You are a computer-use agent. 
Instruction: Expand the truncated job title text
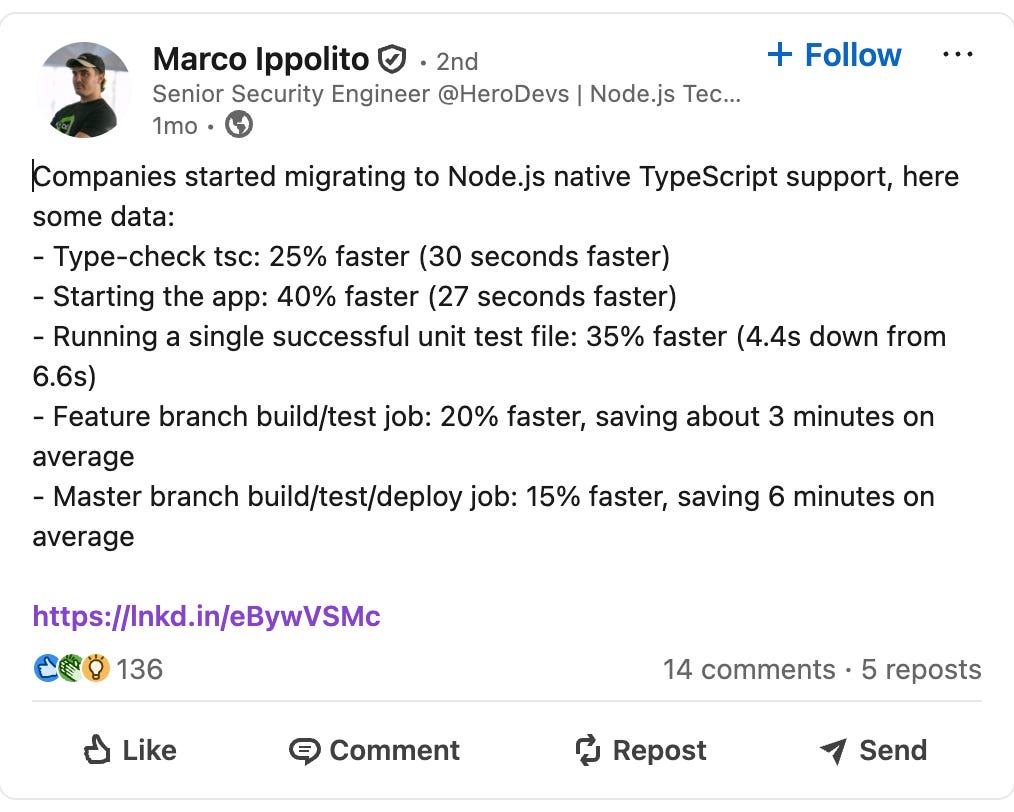click(731, 95)
